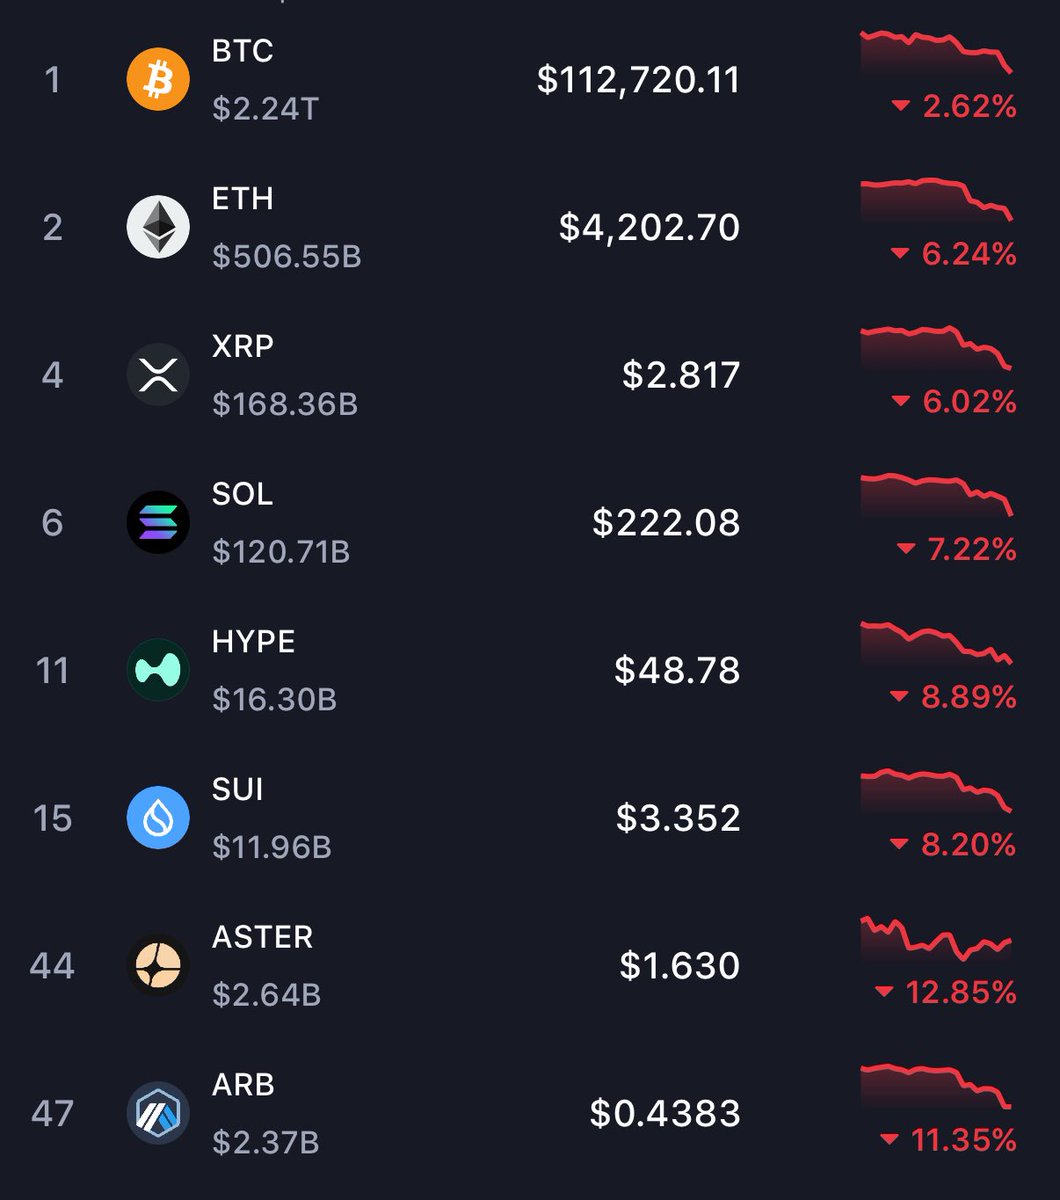Open the SUI $11.96B market cap
Screen dimensions: 1060x1200
[272, 847]
